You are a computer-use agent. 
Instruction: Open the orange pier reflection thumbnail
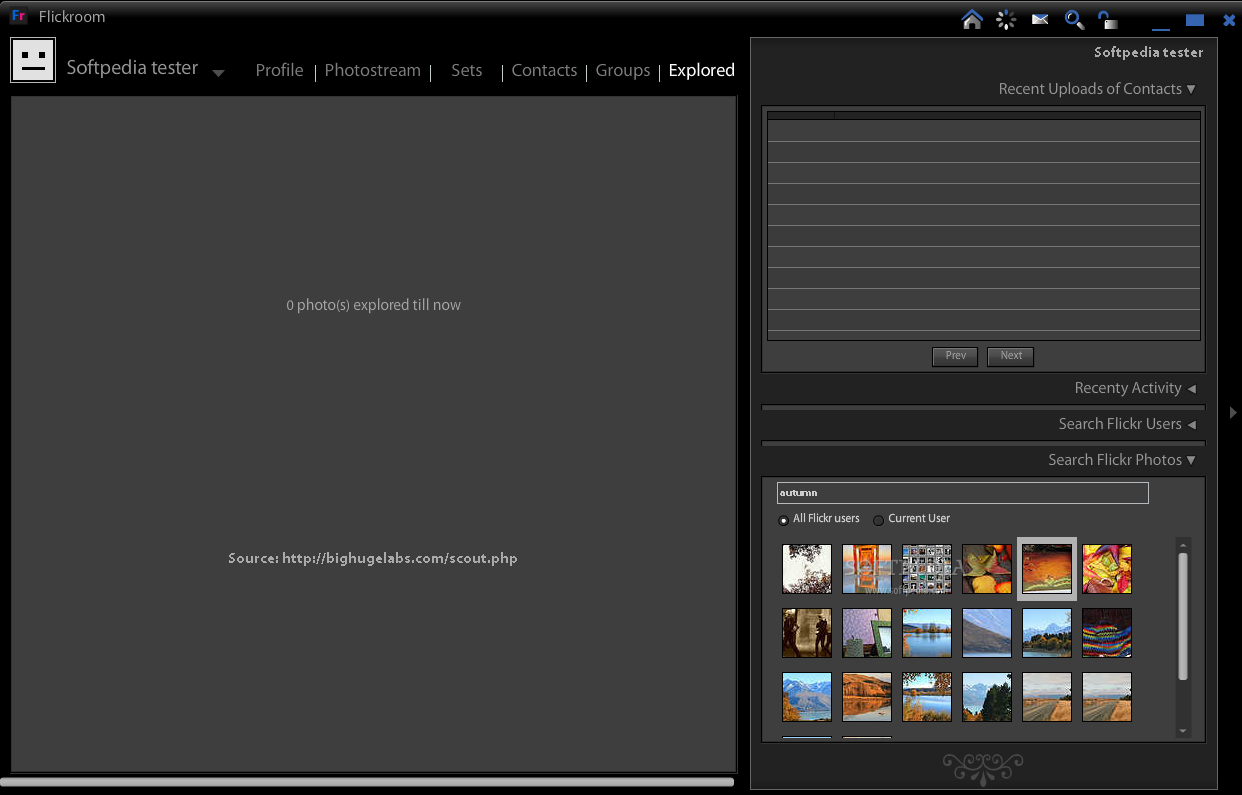point(867,569)
